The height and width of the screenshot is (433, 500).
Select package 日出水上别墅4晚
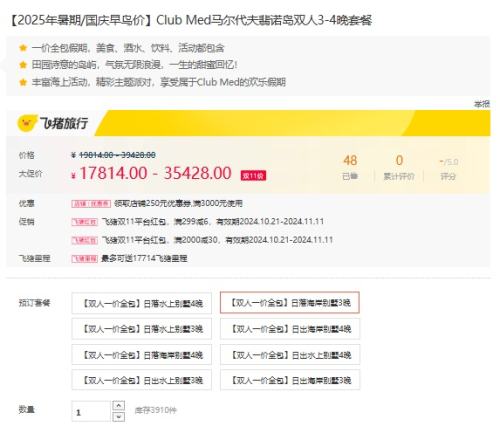[x=290, y=355]
